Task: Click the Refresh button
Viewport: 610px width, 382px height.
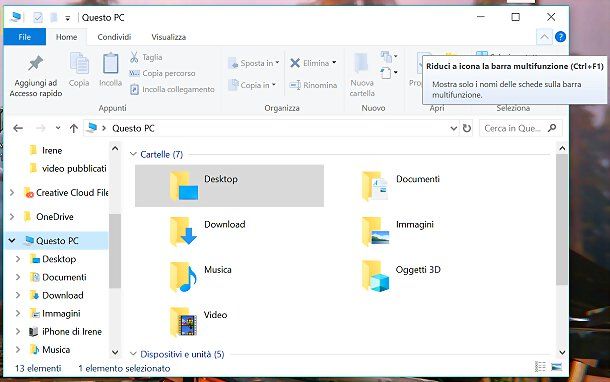Action: point(467,128)
